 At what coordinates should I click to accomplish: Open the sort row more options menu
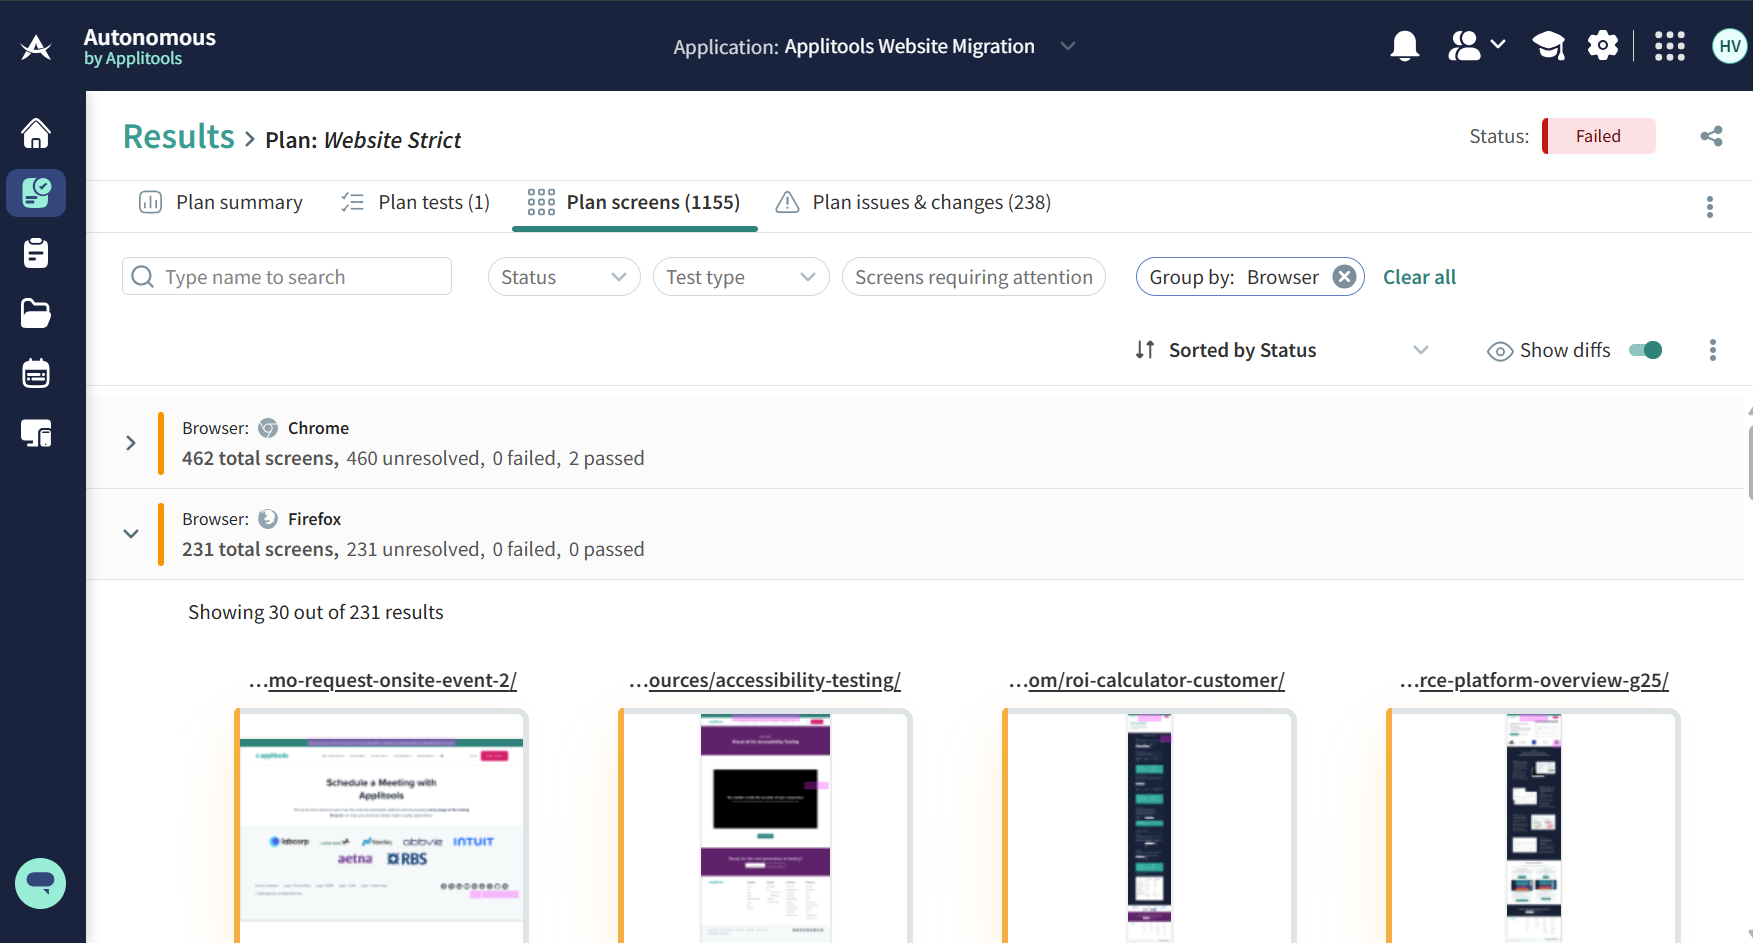[x=1713, y=350]
